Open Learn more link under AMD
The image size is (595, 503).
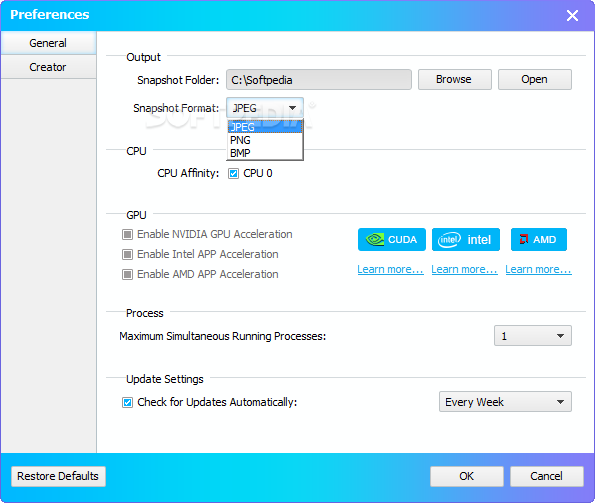(x=538, y=269)
